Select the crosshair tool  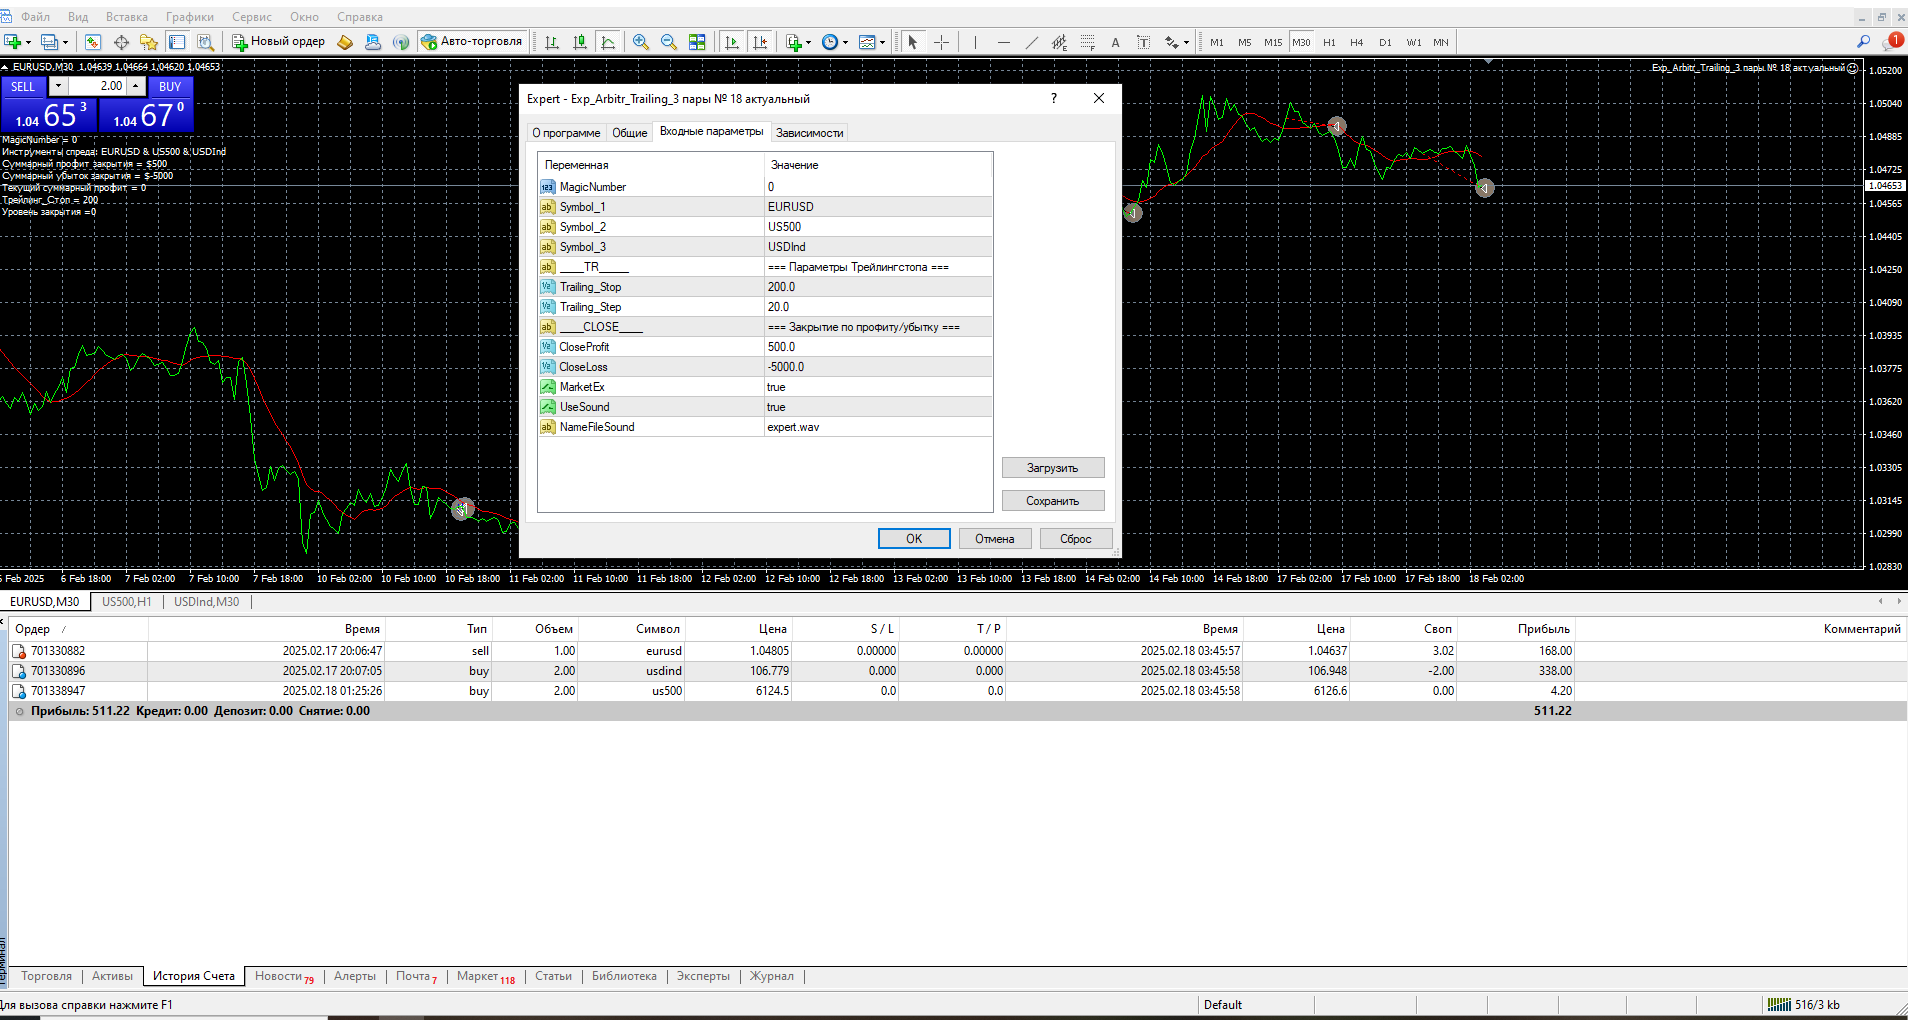[941, 42]
